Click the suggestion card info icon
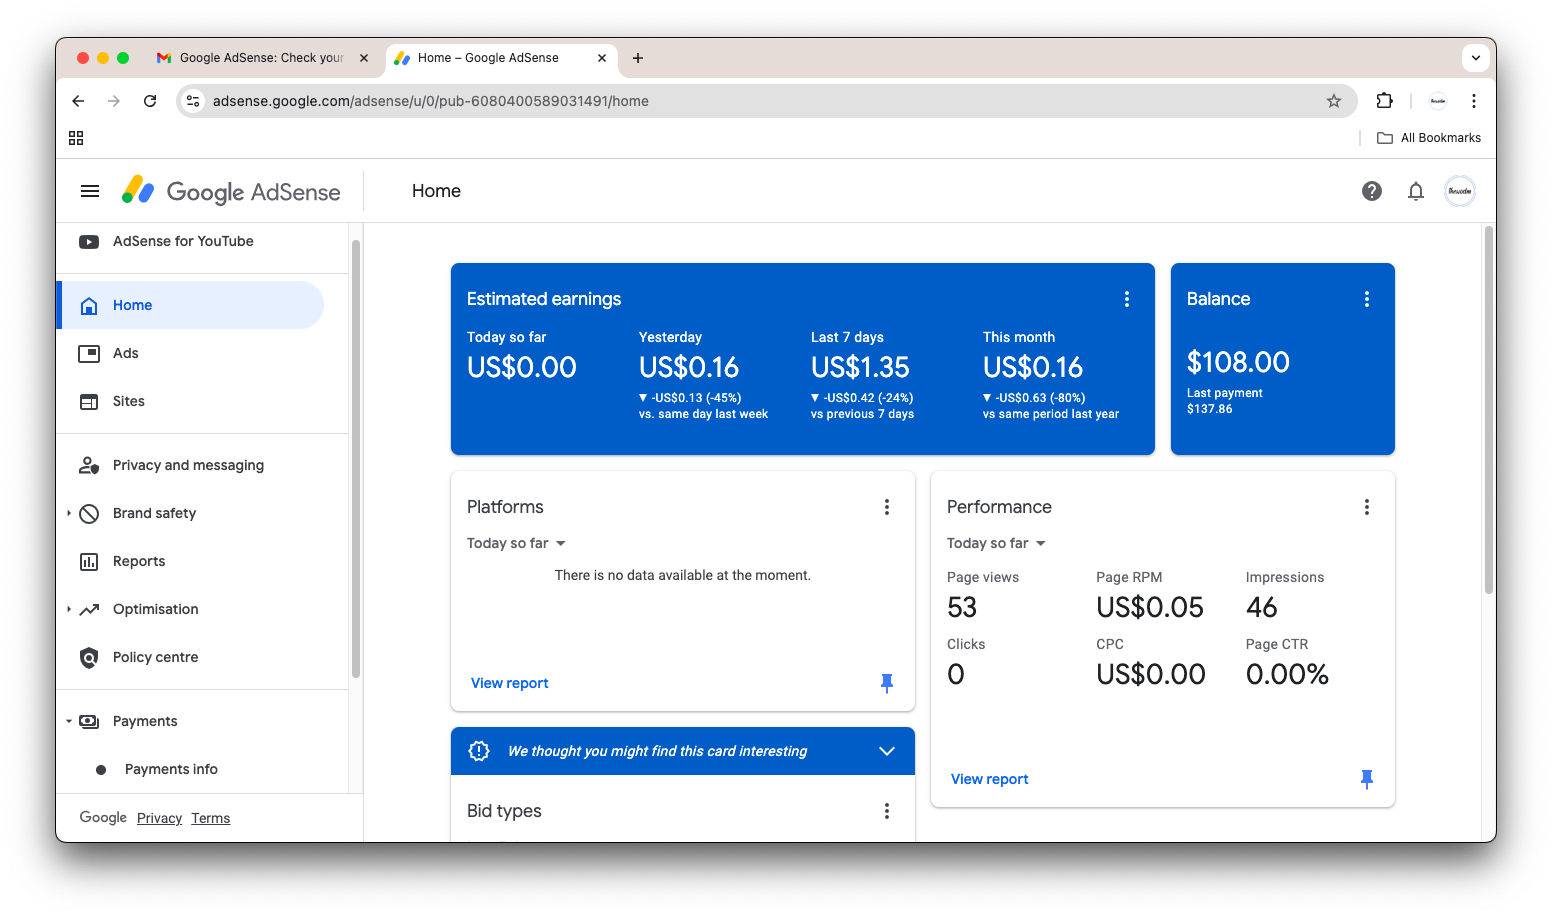 [x=479, y=751]
